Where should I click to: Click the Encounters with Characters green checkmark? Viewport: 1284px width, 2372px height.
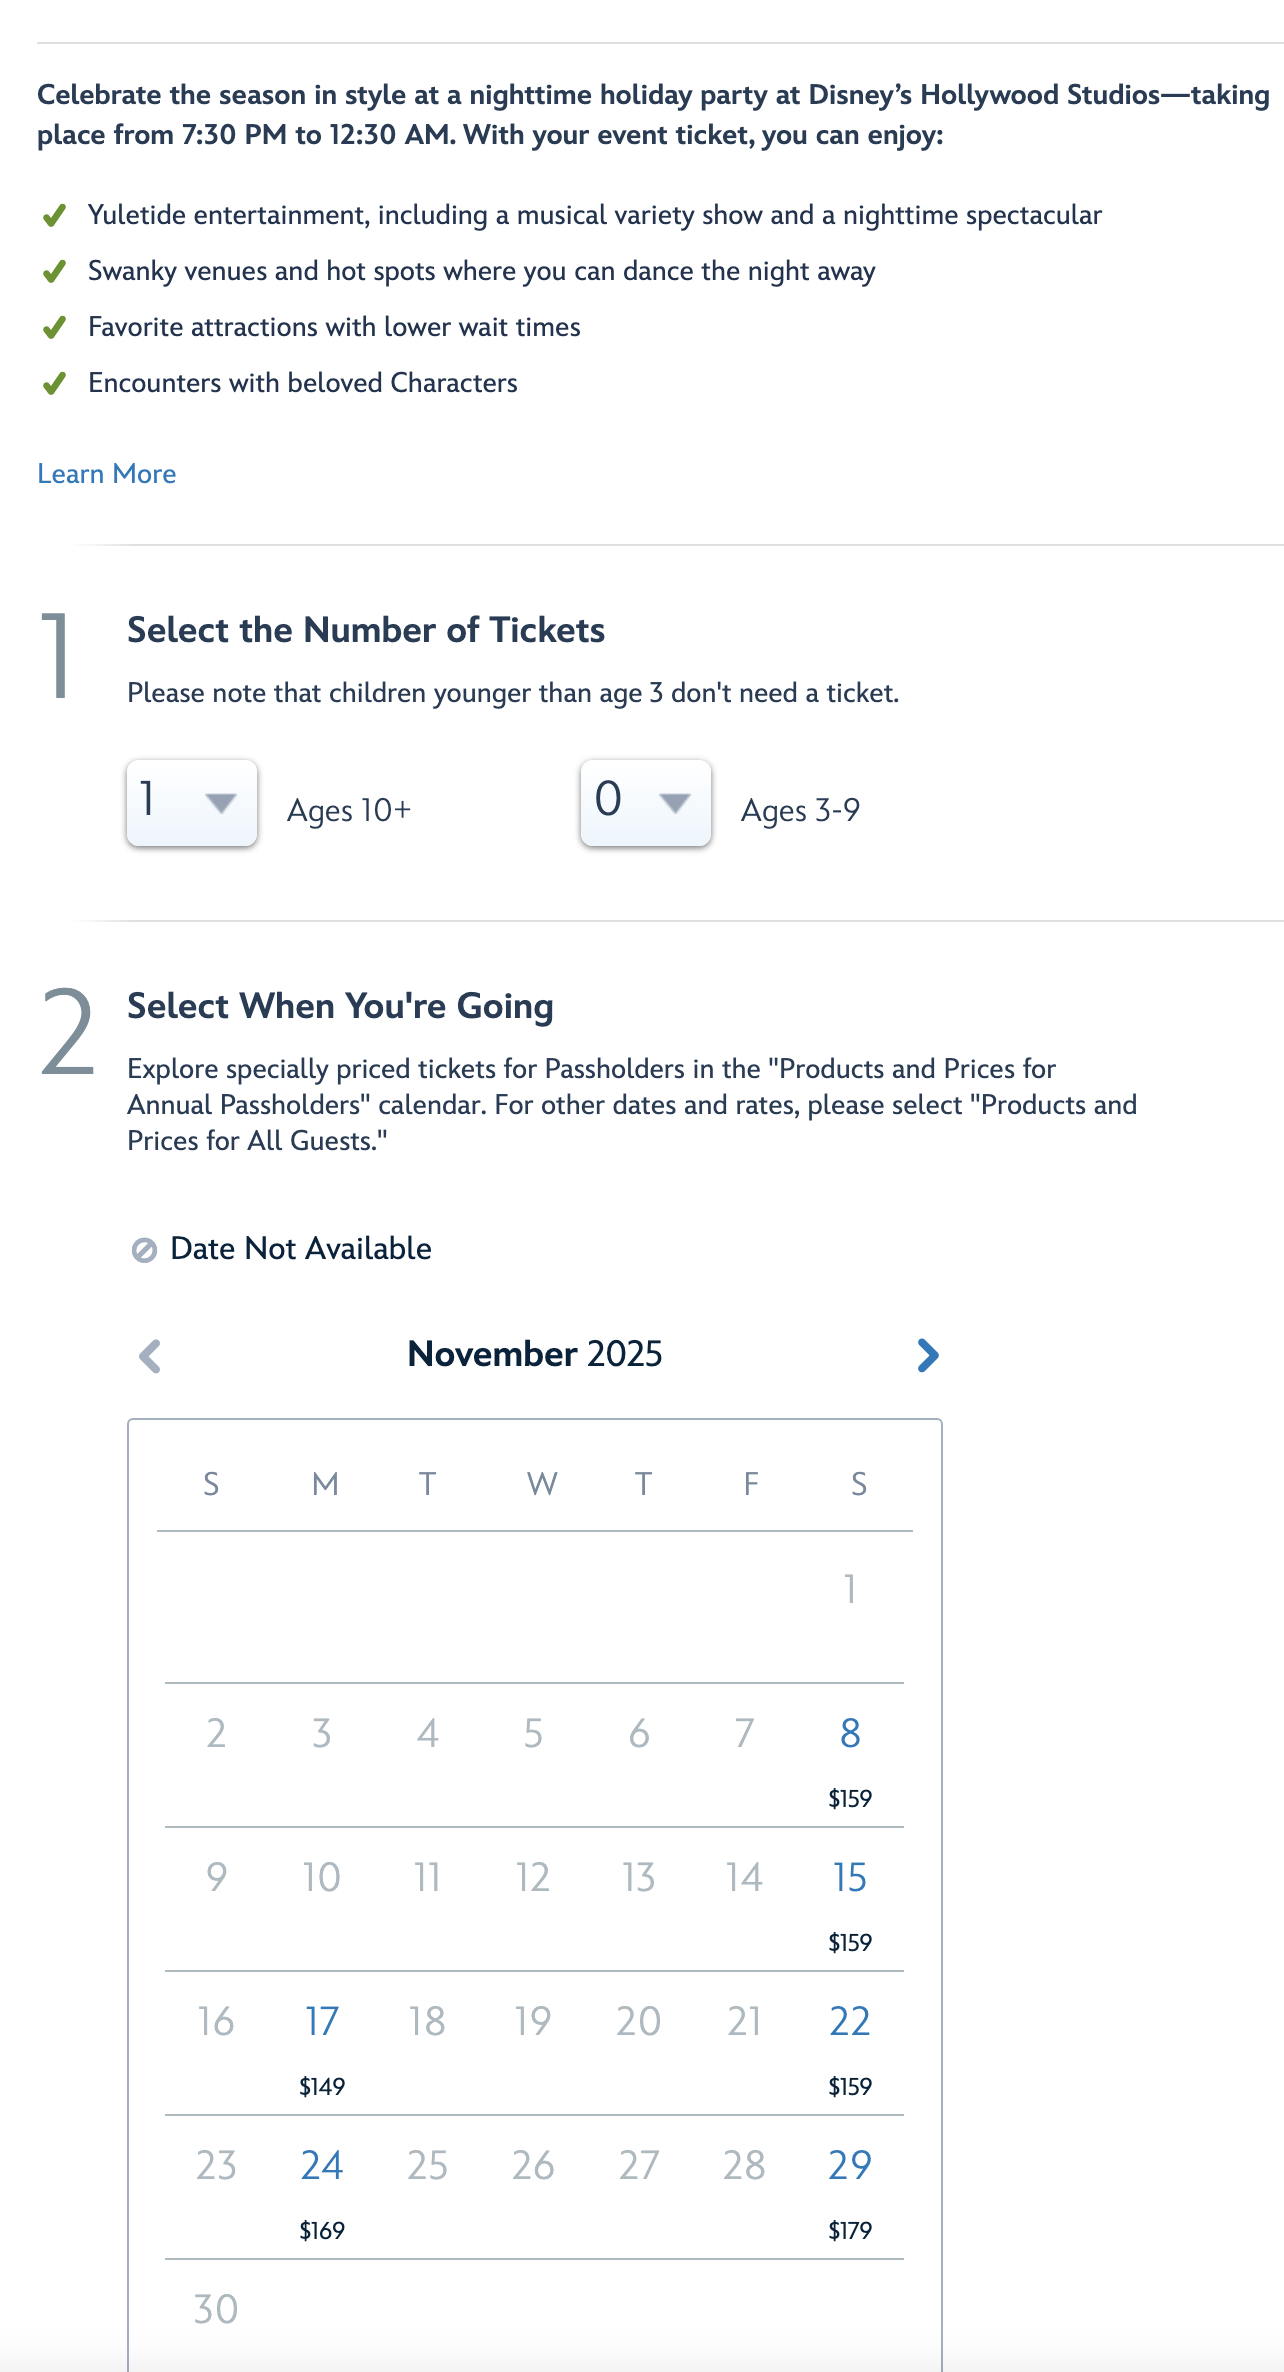(x=55, y=384)
